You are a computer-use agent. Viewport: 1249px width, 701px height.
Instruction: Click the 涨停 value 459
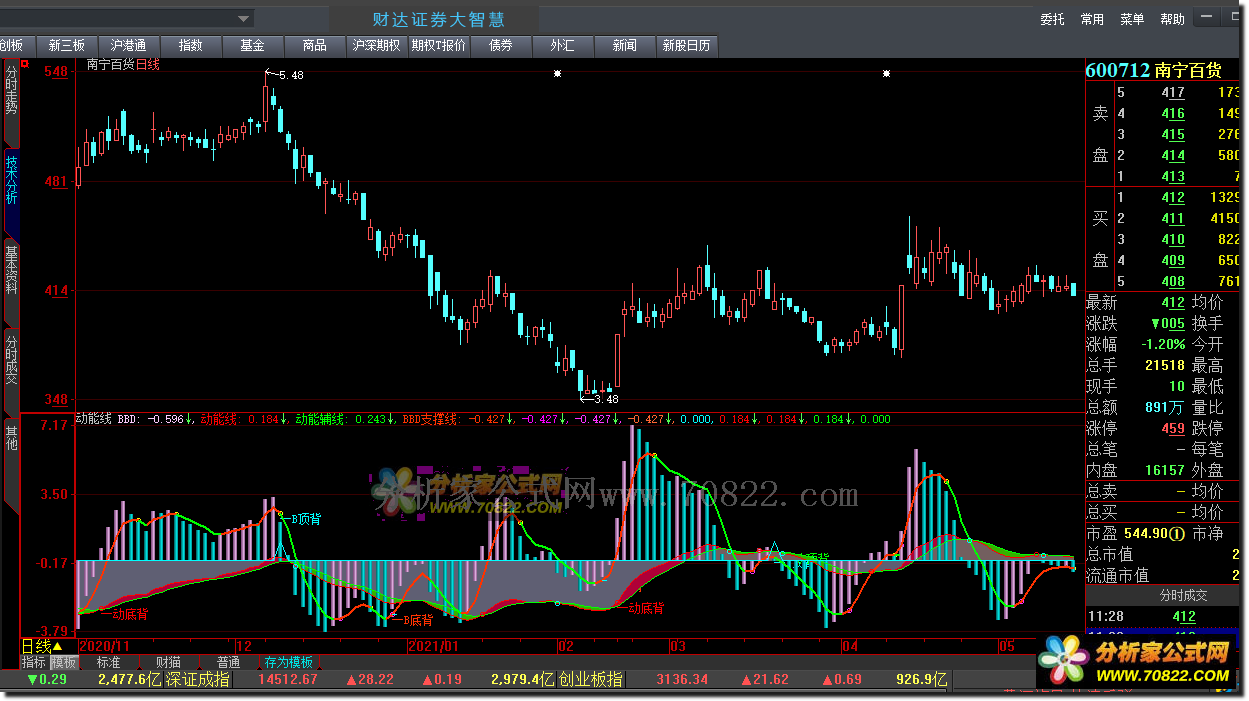tap(1173, 428)
